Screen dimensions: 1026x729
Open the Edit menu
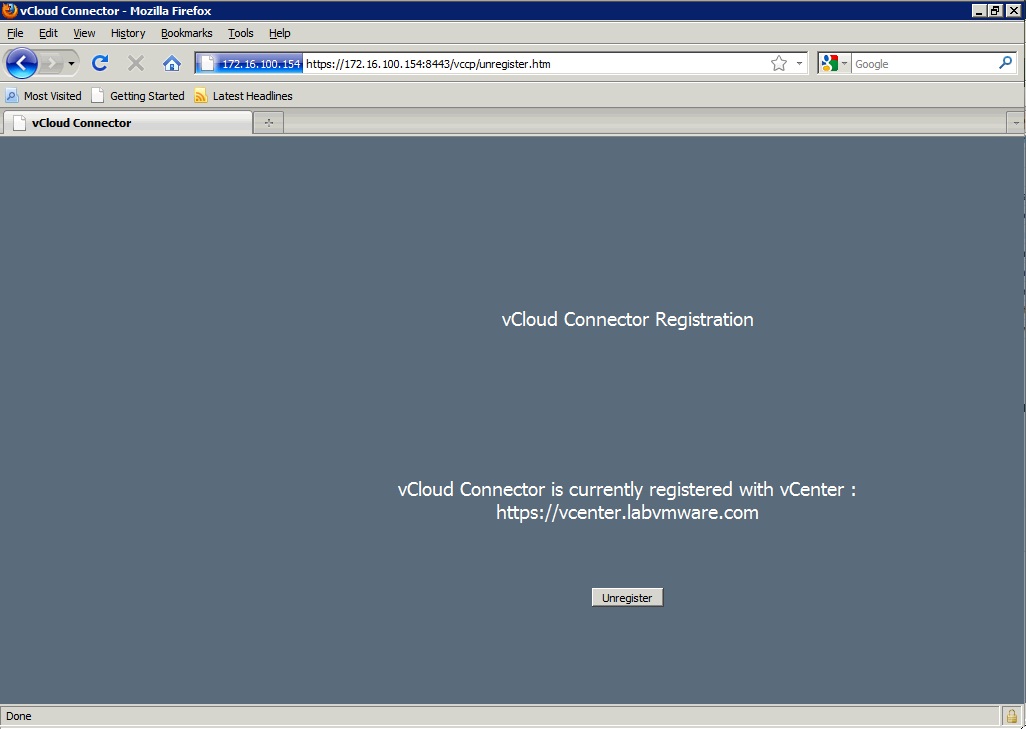point(48,33)
